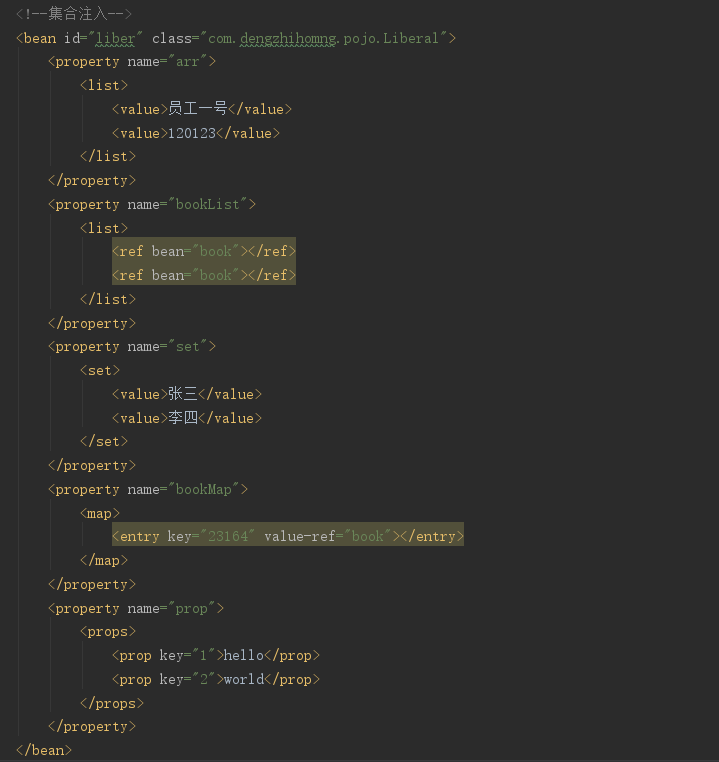Click the closing props tag

click(x=112, y=704)
